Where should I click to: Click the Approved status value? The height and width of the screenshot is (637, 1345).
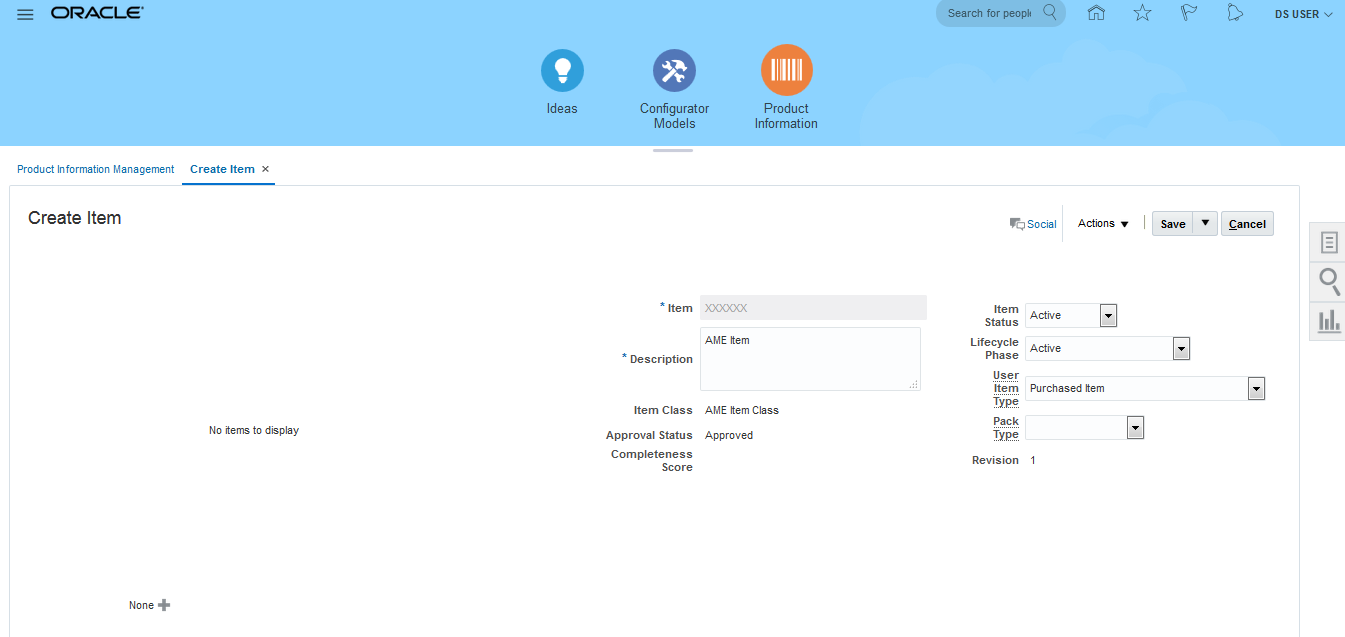(x=729, y=435)
